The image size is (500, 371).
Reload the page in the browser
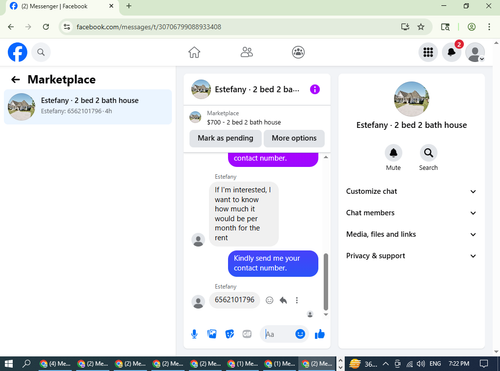46,27
